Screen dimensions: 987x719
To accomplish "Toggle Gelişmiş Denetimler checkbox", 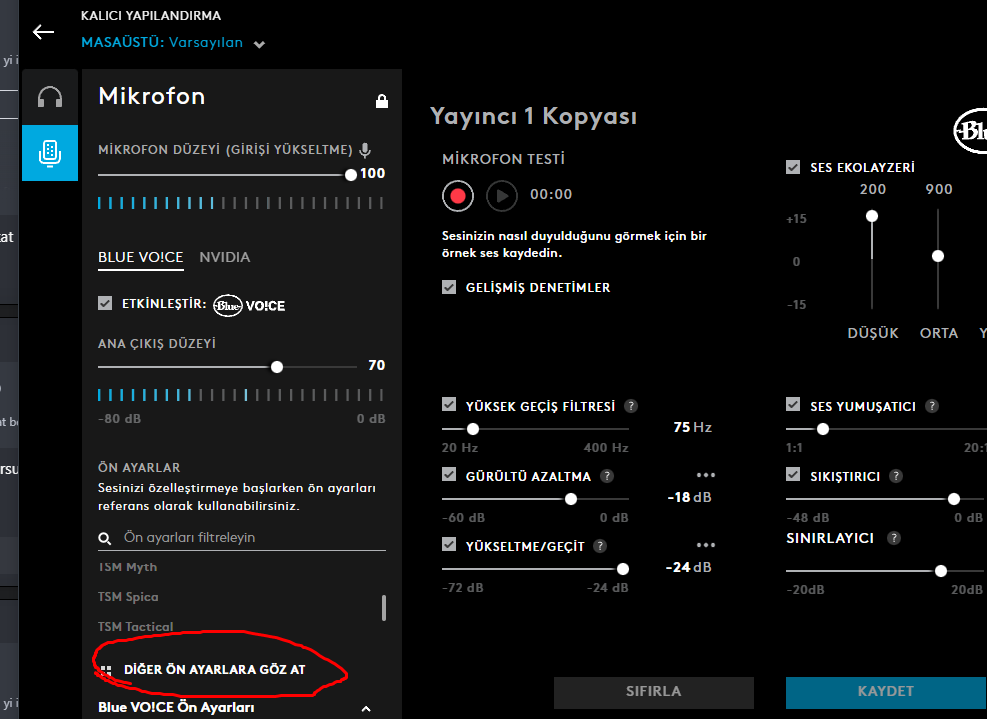I will point(449,287).
